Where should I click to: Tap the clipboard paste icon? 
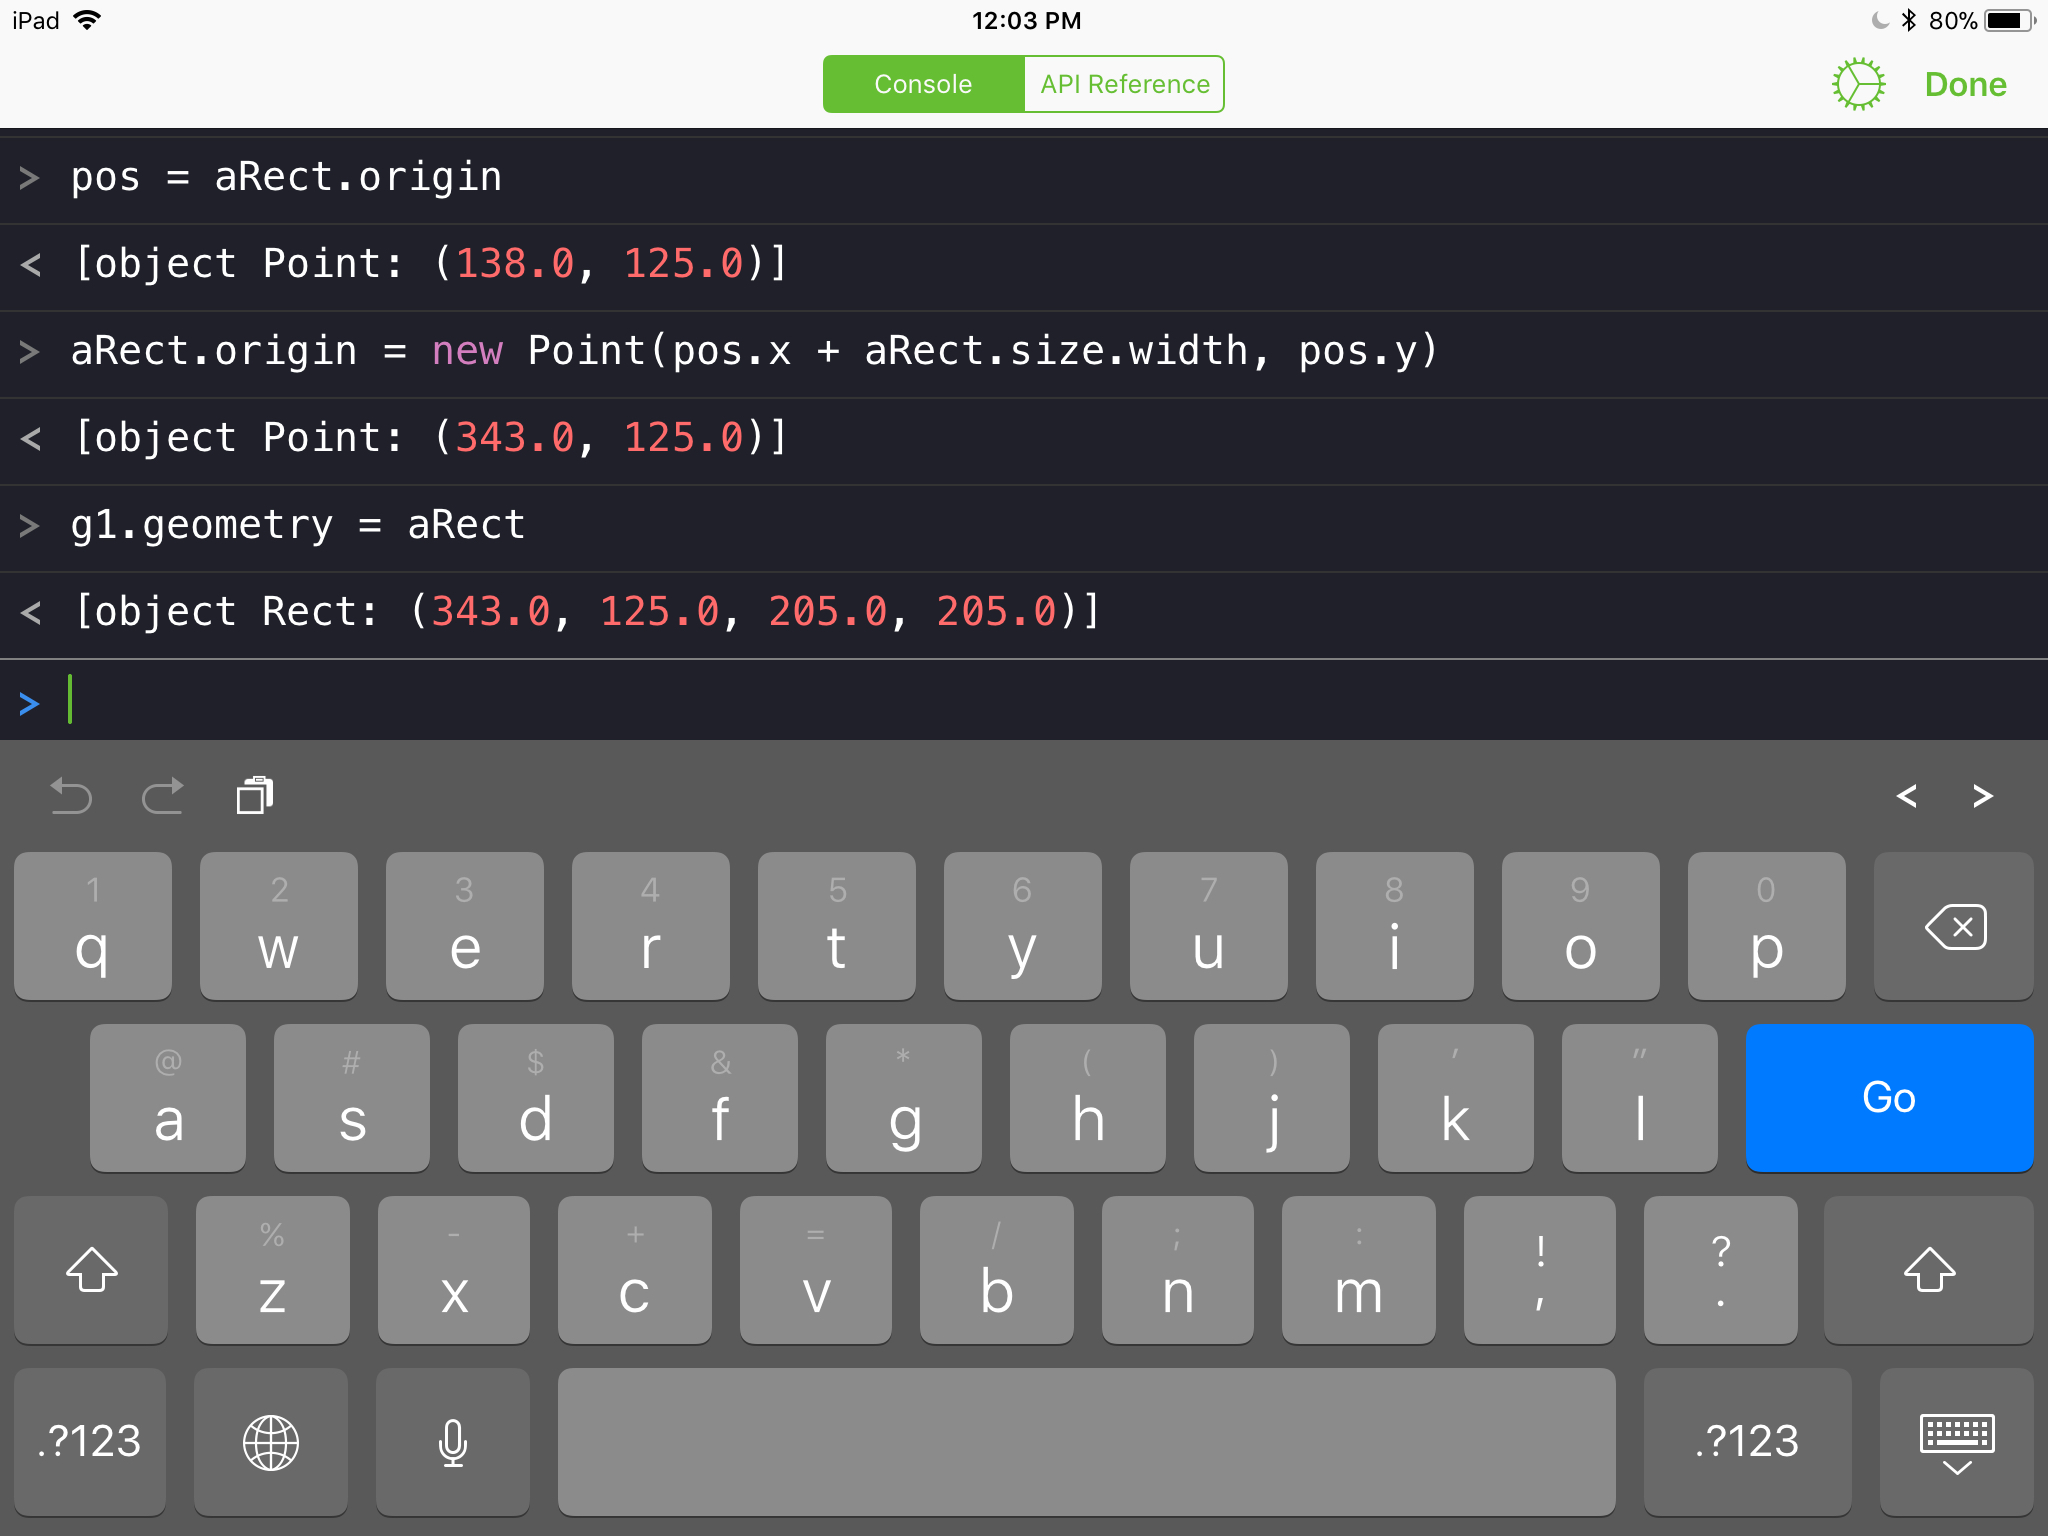click(255, 796)
